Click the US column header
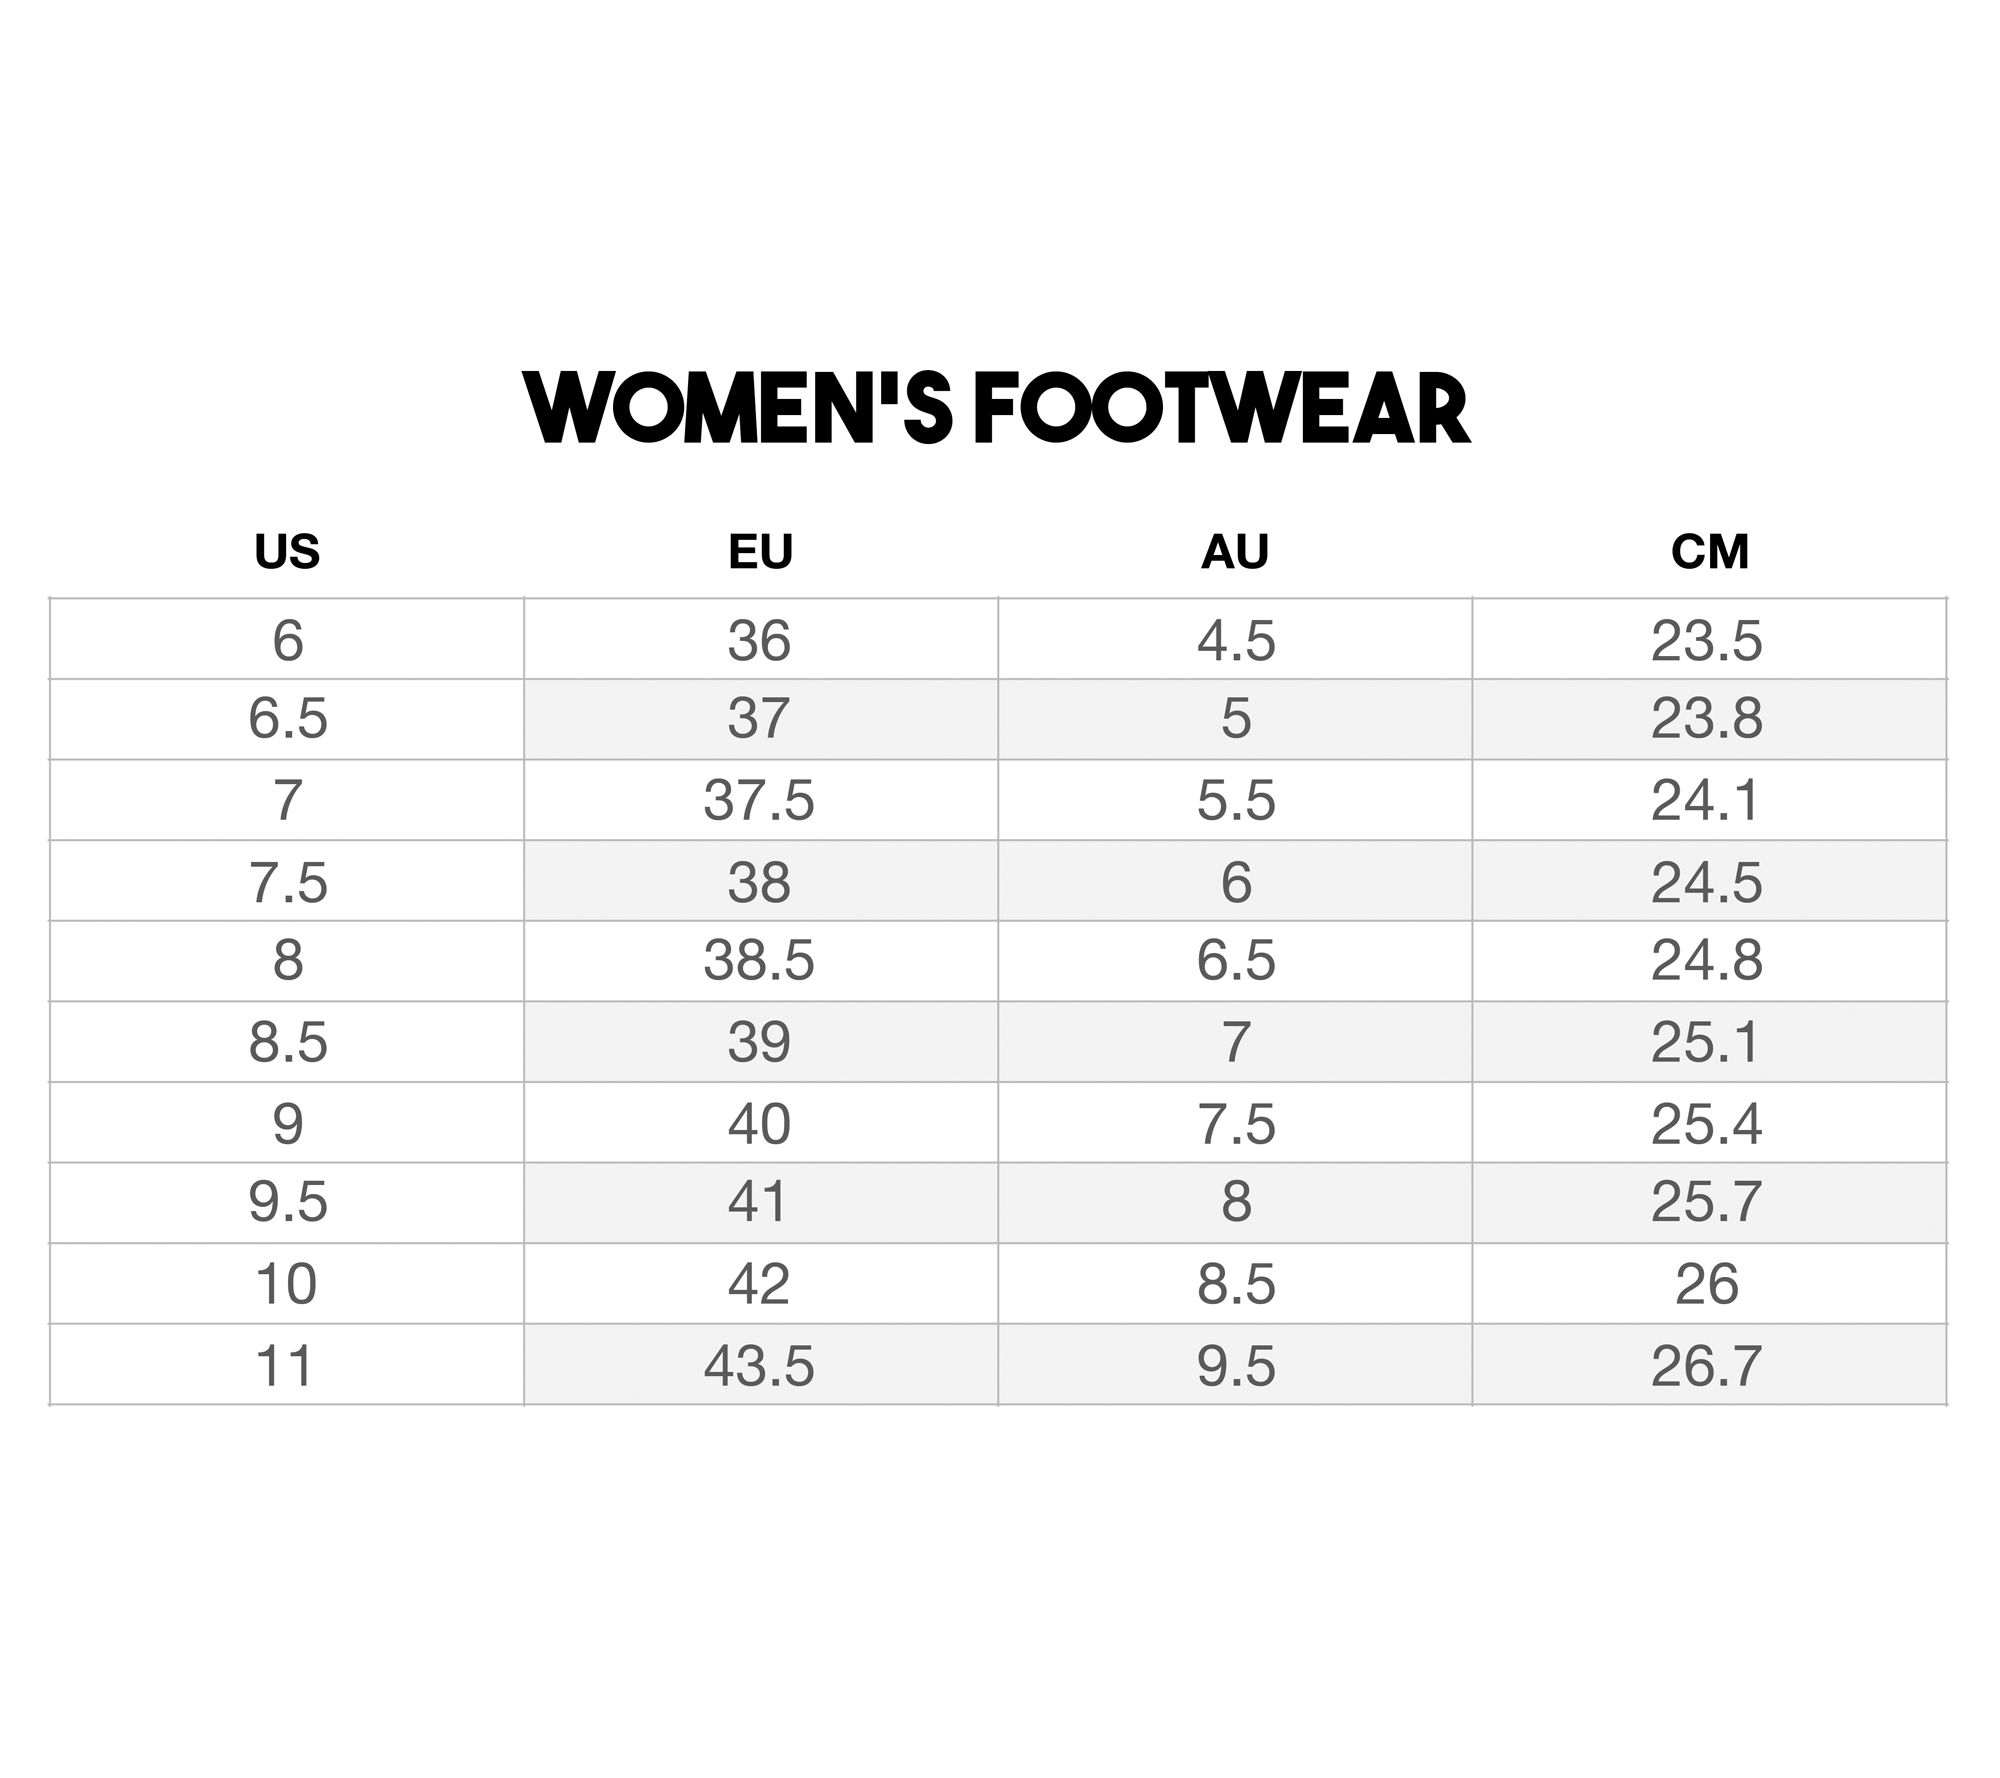2000x1778 pixels. point(287,552)
